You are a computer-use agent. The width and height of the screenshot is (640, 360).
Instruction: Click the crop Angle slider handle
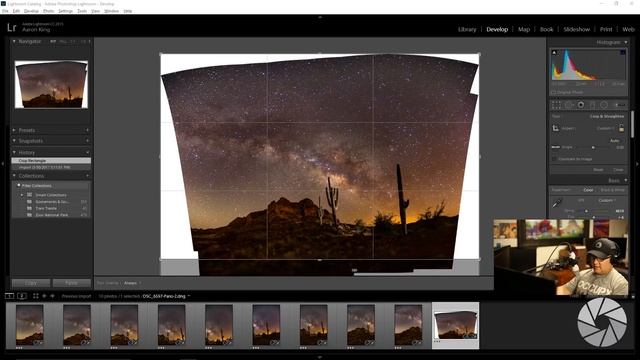click(593, 147)
